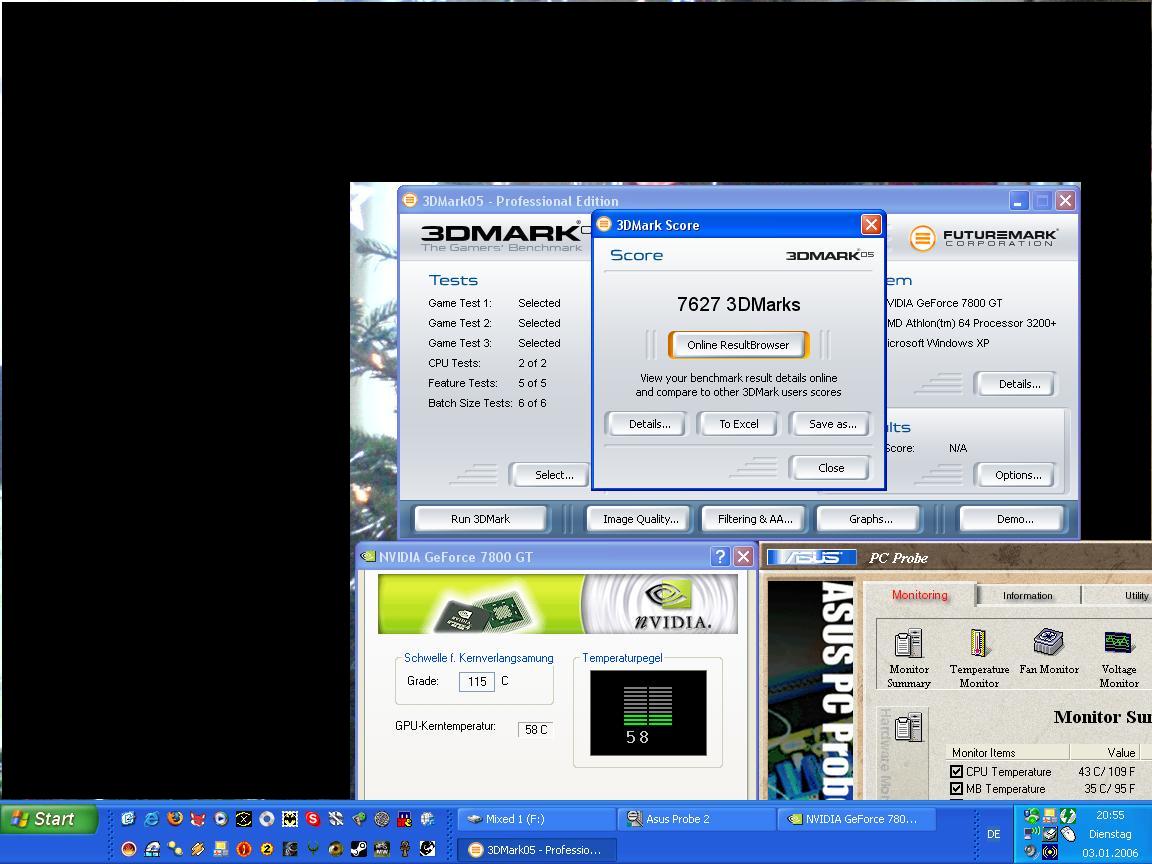
Task: Click the Grade threshold field showing 115
Action: [x=477, y=681]
